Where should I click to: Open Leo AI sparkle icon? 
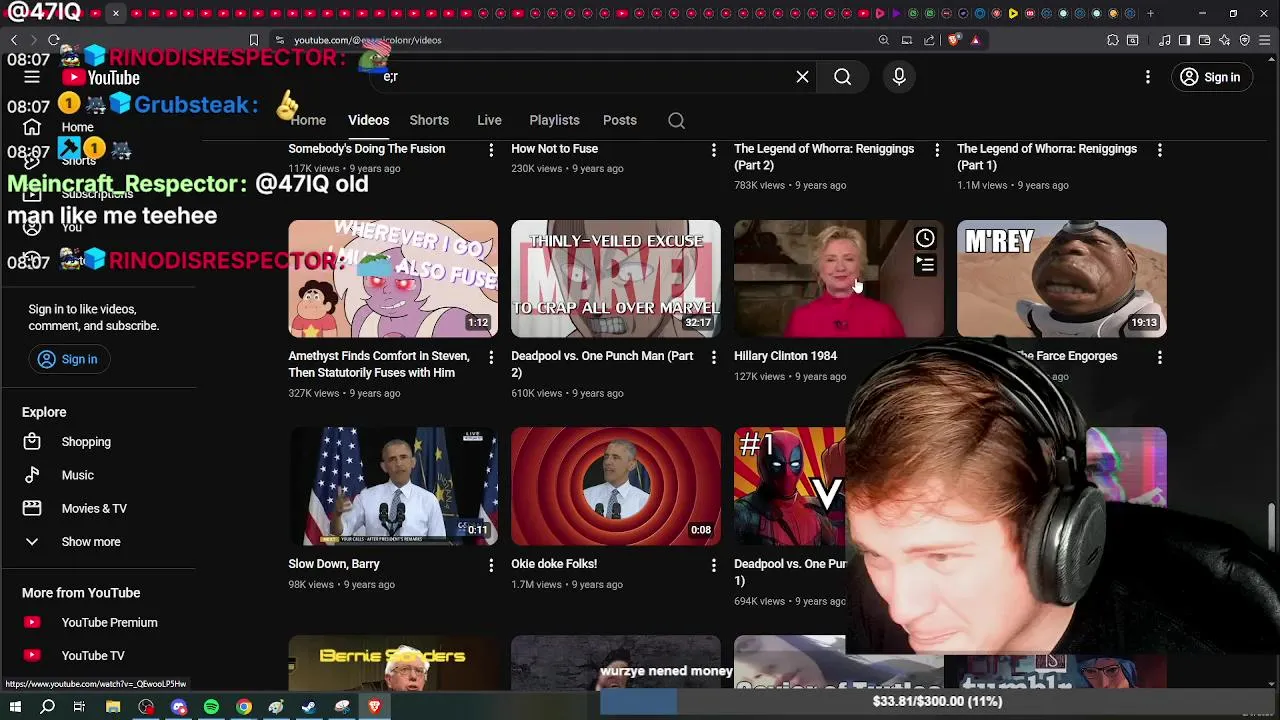pos(1225,40)
